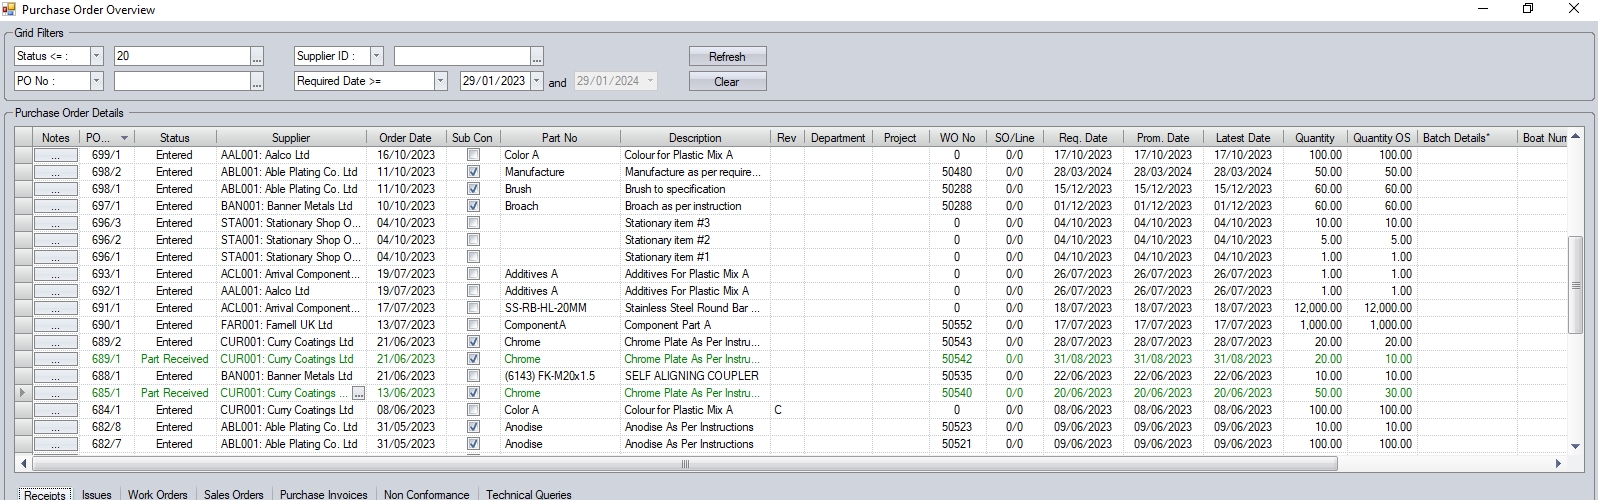1598x500 pixels.
Task: Click ellipsis lookup beside Supplier ID field
Action: click(537, 57)
